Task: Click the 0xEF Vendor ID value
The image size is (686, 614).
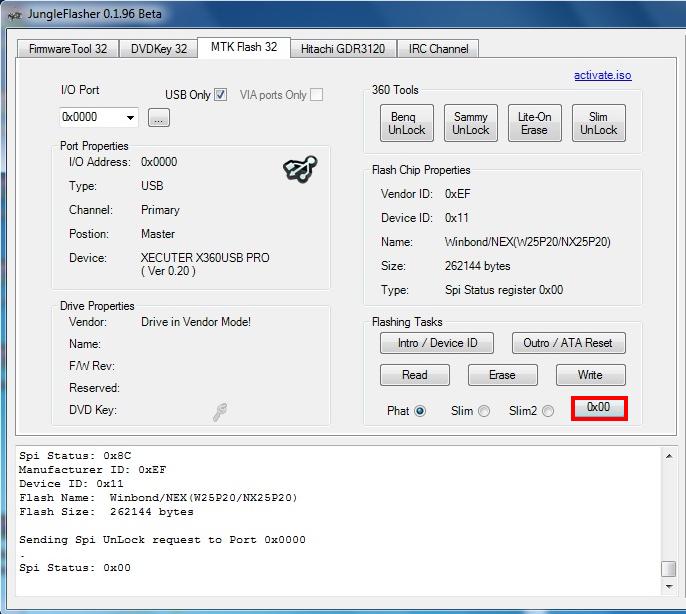Action: click(x=457, y=194)
